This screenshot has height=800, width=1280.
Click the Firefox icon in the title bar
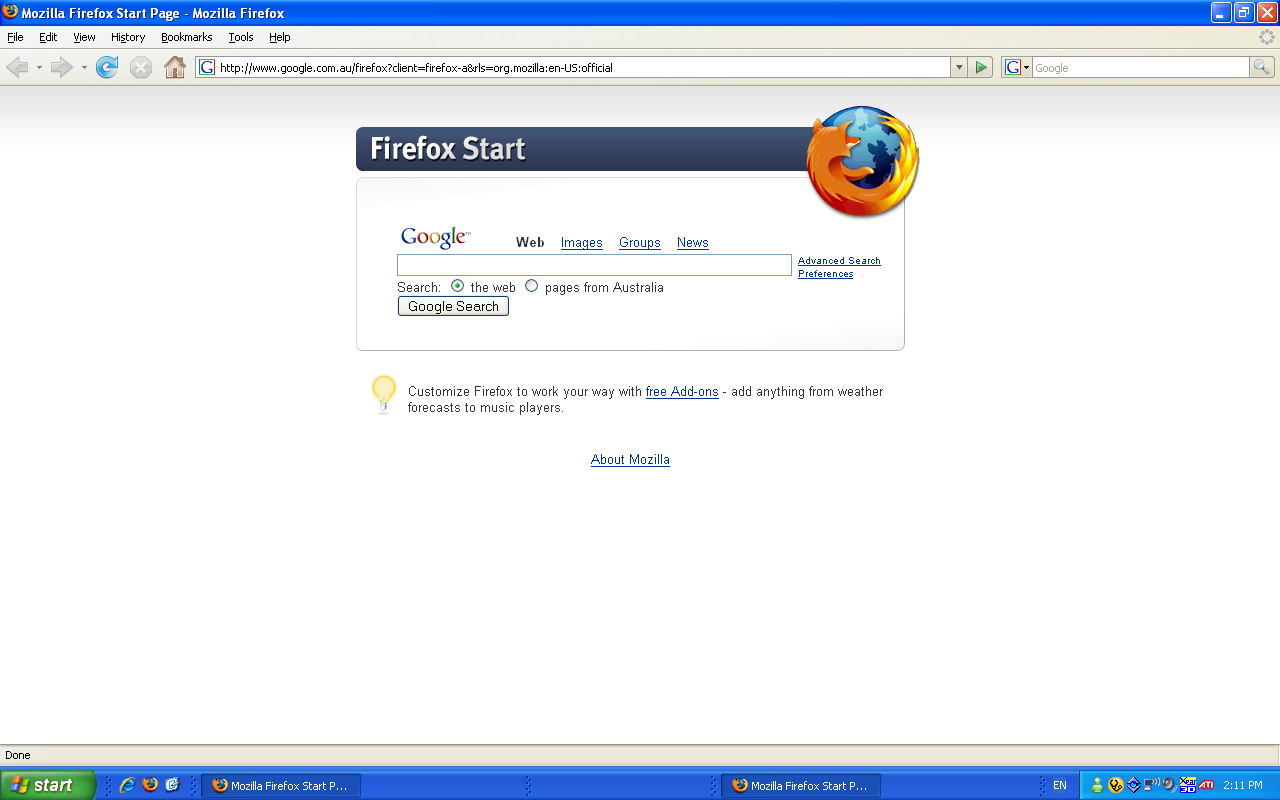click(11, 12)
